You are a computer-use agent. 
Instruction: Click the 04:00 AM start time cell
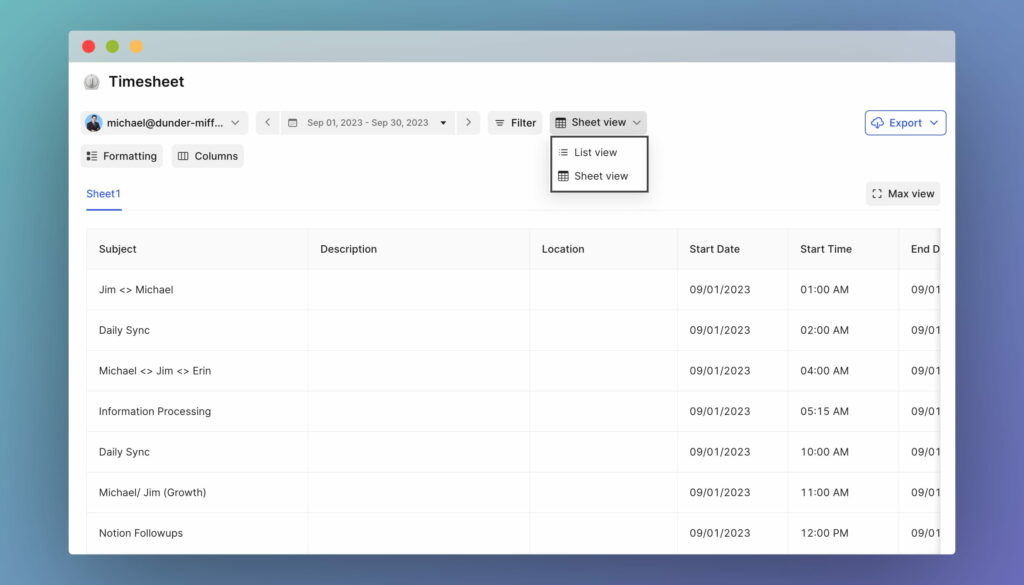843,371
